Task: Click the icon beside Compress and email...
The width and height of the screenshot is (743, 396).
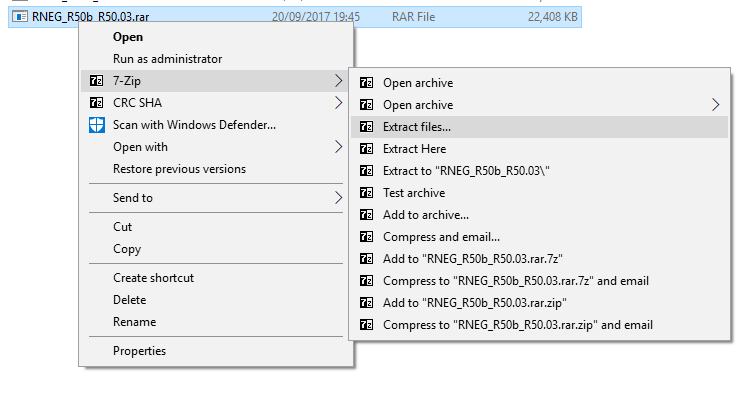Action: (x=366, y=236)
